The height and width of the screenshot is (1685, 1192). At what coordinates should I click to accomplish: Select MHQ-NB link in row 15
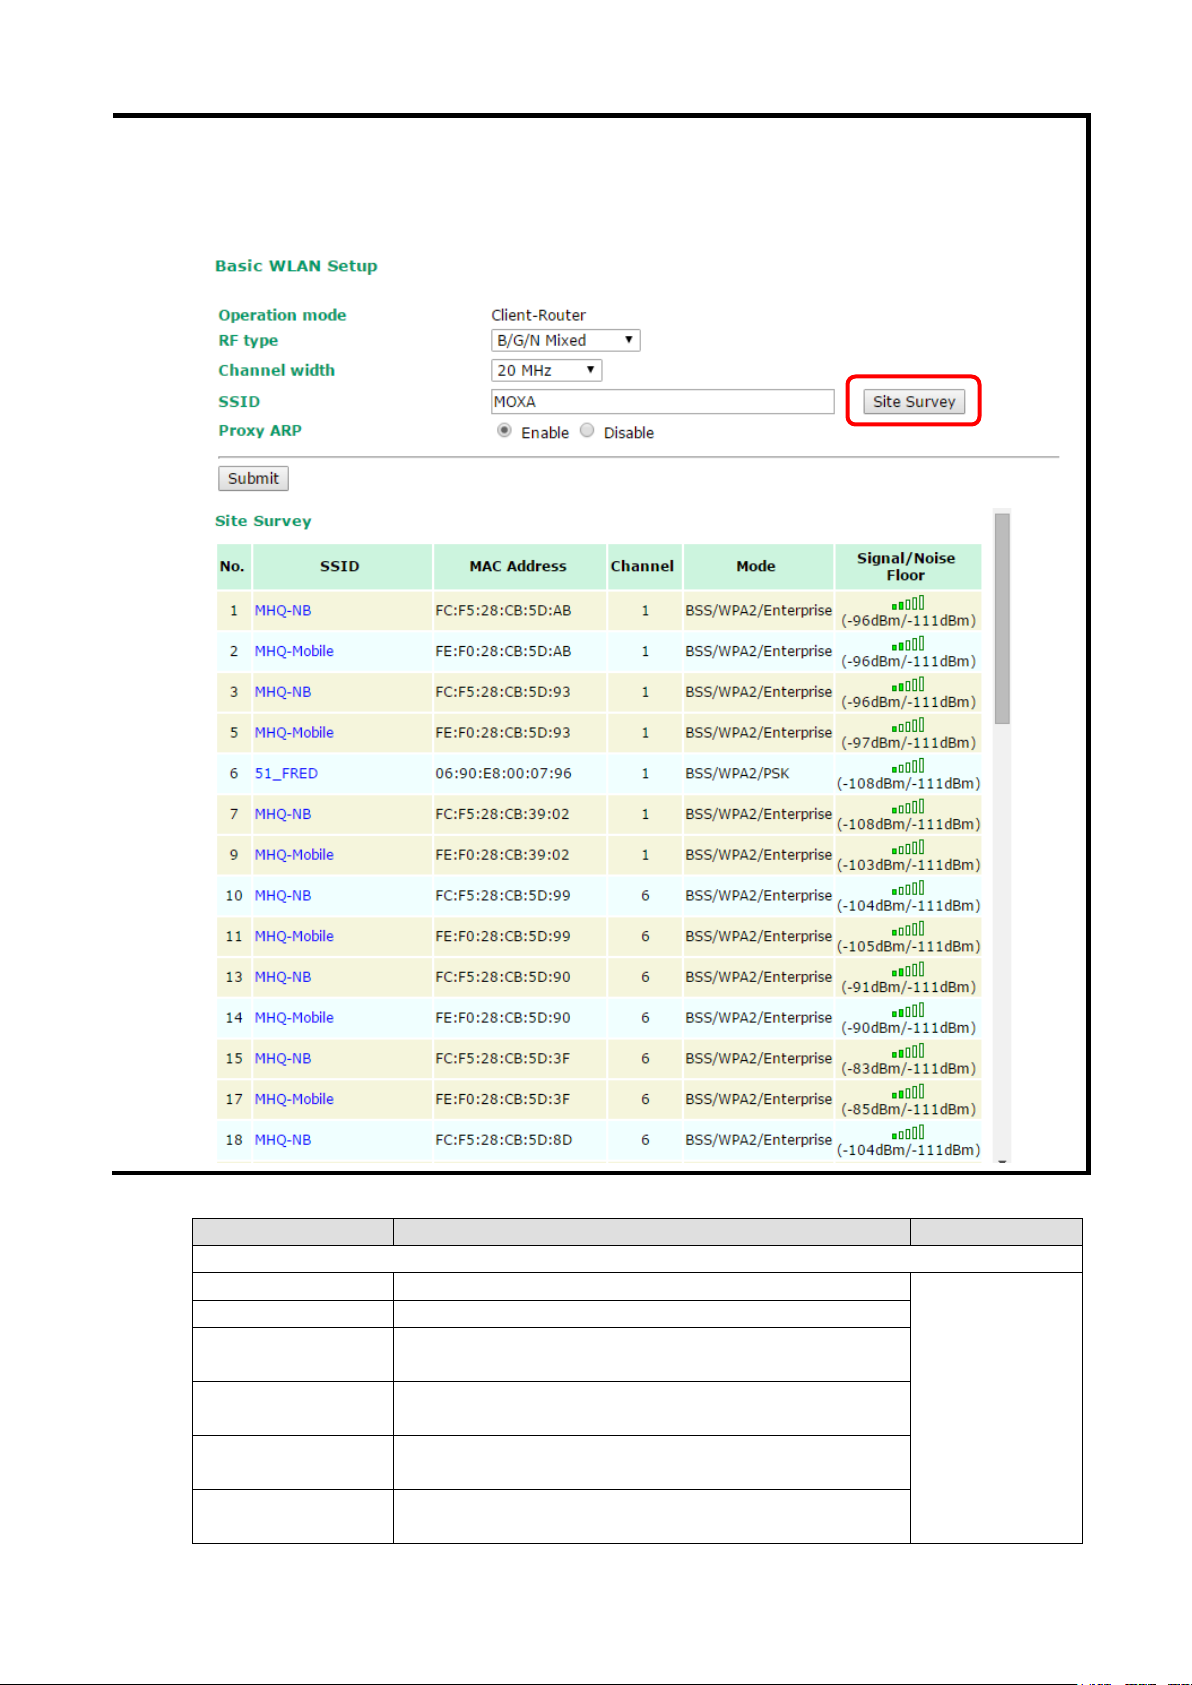coord(283,1058)
